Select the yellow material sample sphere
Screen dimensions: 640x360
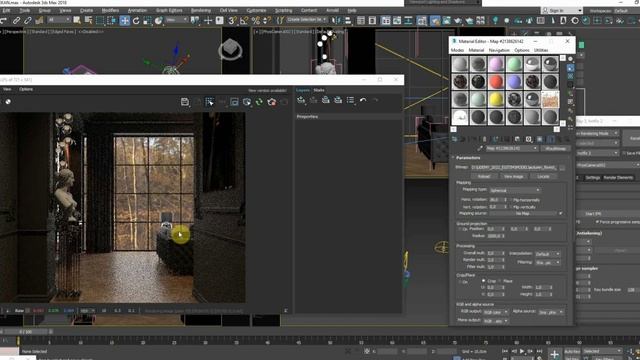496,99
